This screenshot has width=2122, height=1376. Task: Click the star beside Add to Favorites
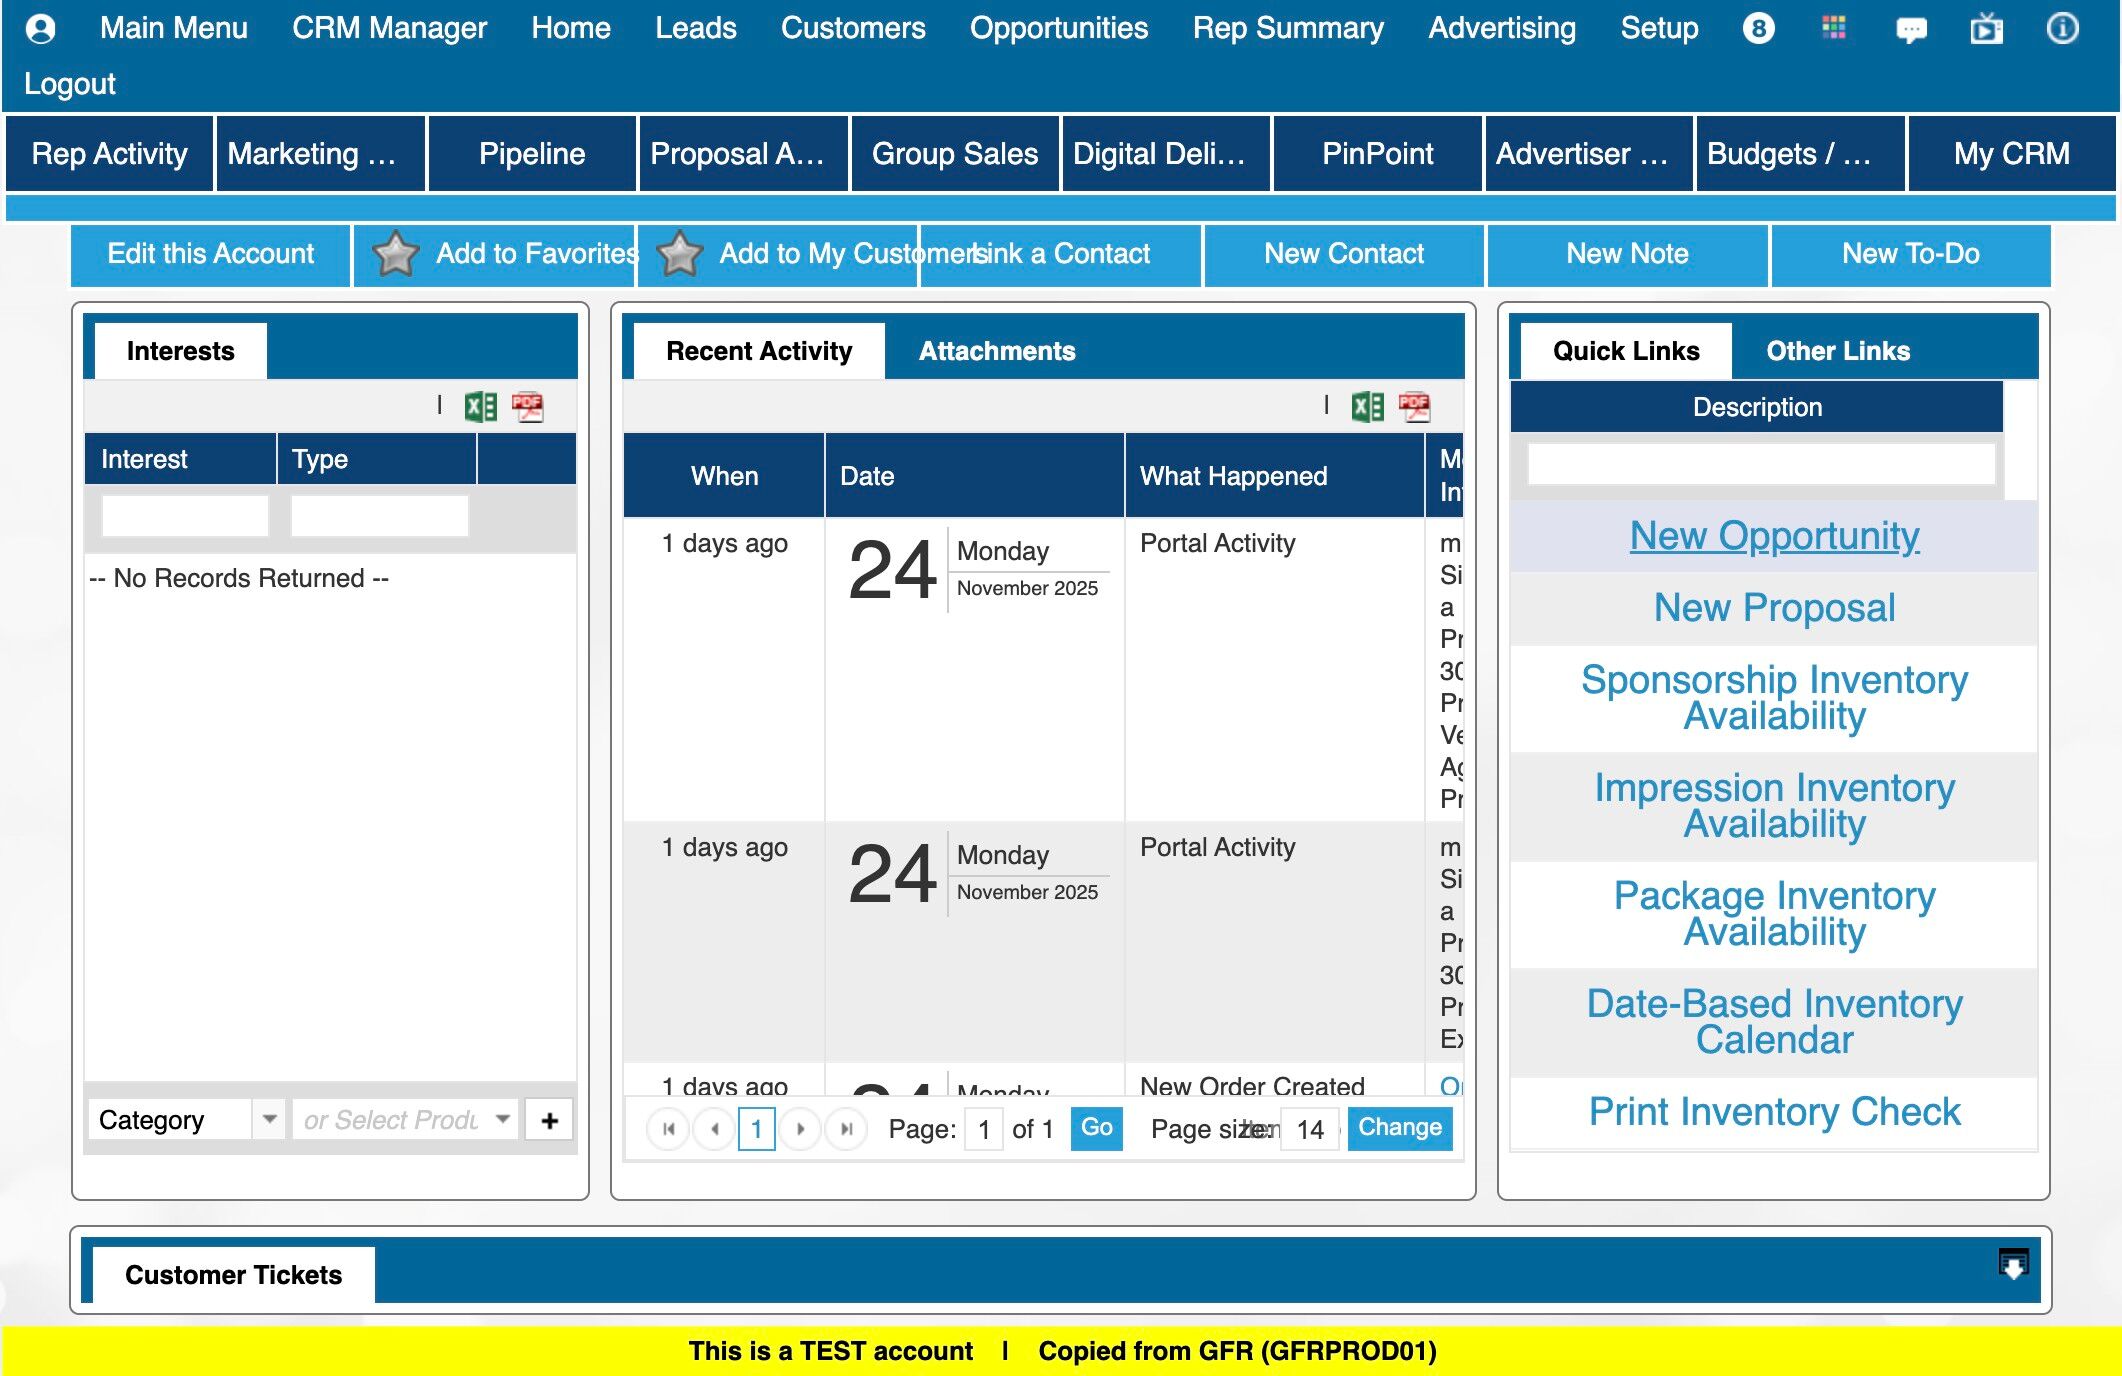(x=395, y=254)
